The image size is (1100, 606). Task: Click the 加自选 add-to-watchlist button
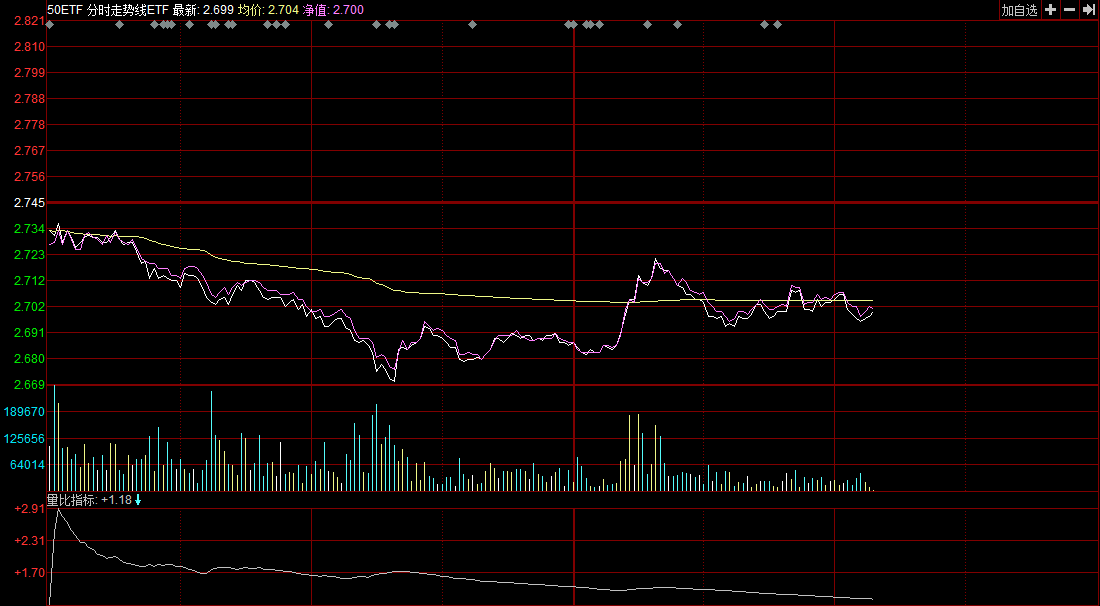pyautogui.click(x=1019, y=10)
